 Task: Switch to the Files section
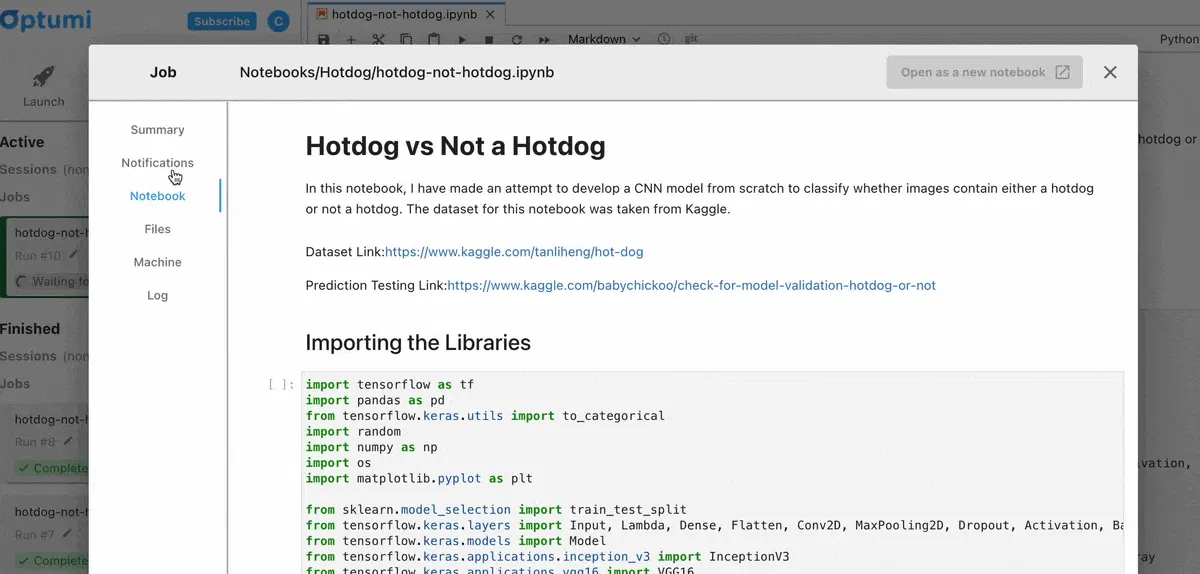pos(157,229)
